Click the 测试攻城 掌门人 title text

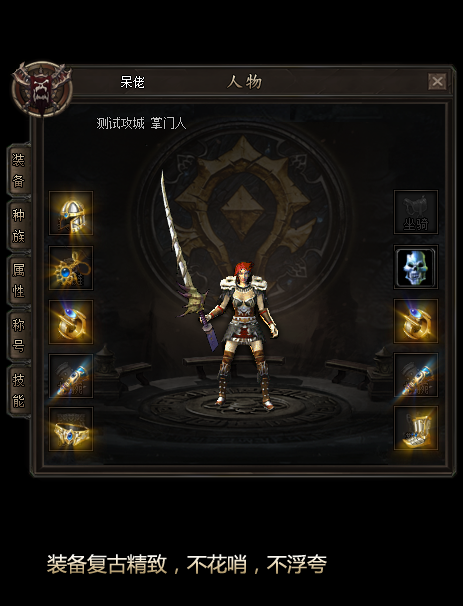[x=141, y=123]
